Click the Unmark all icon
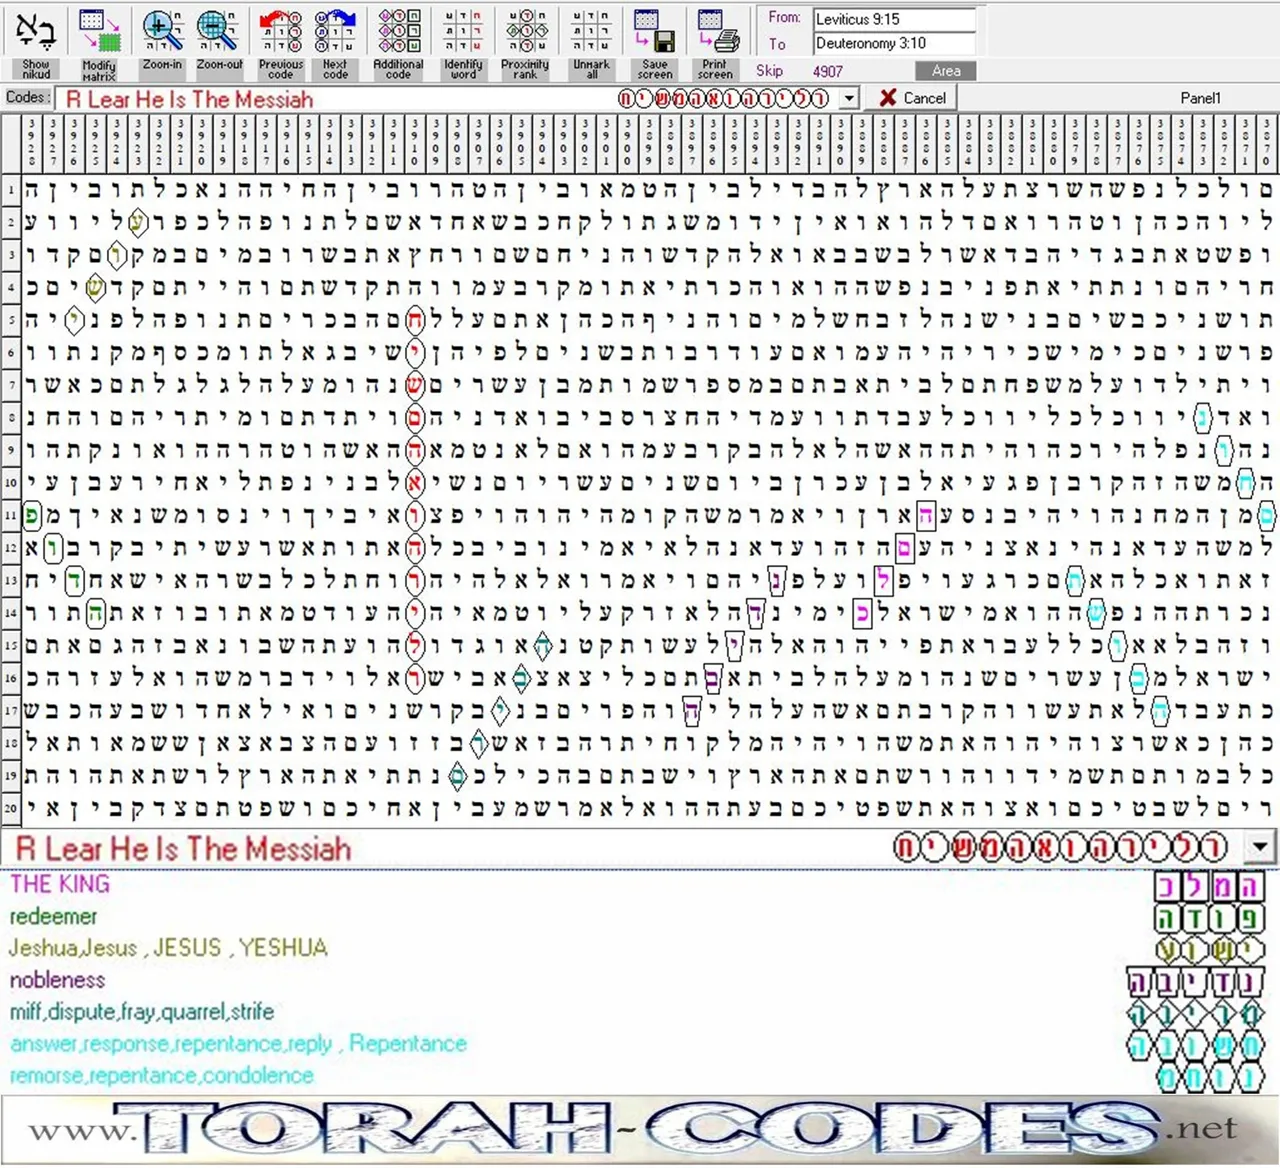 coord(591,32)
